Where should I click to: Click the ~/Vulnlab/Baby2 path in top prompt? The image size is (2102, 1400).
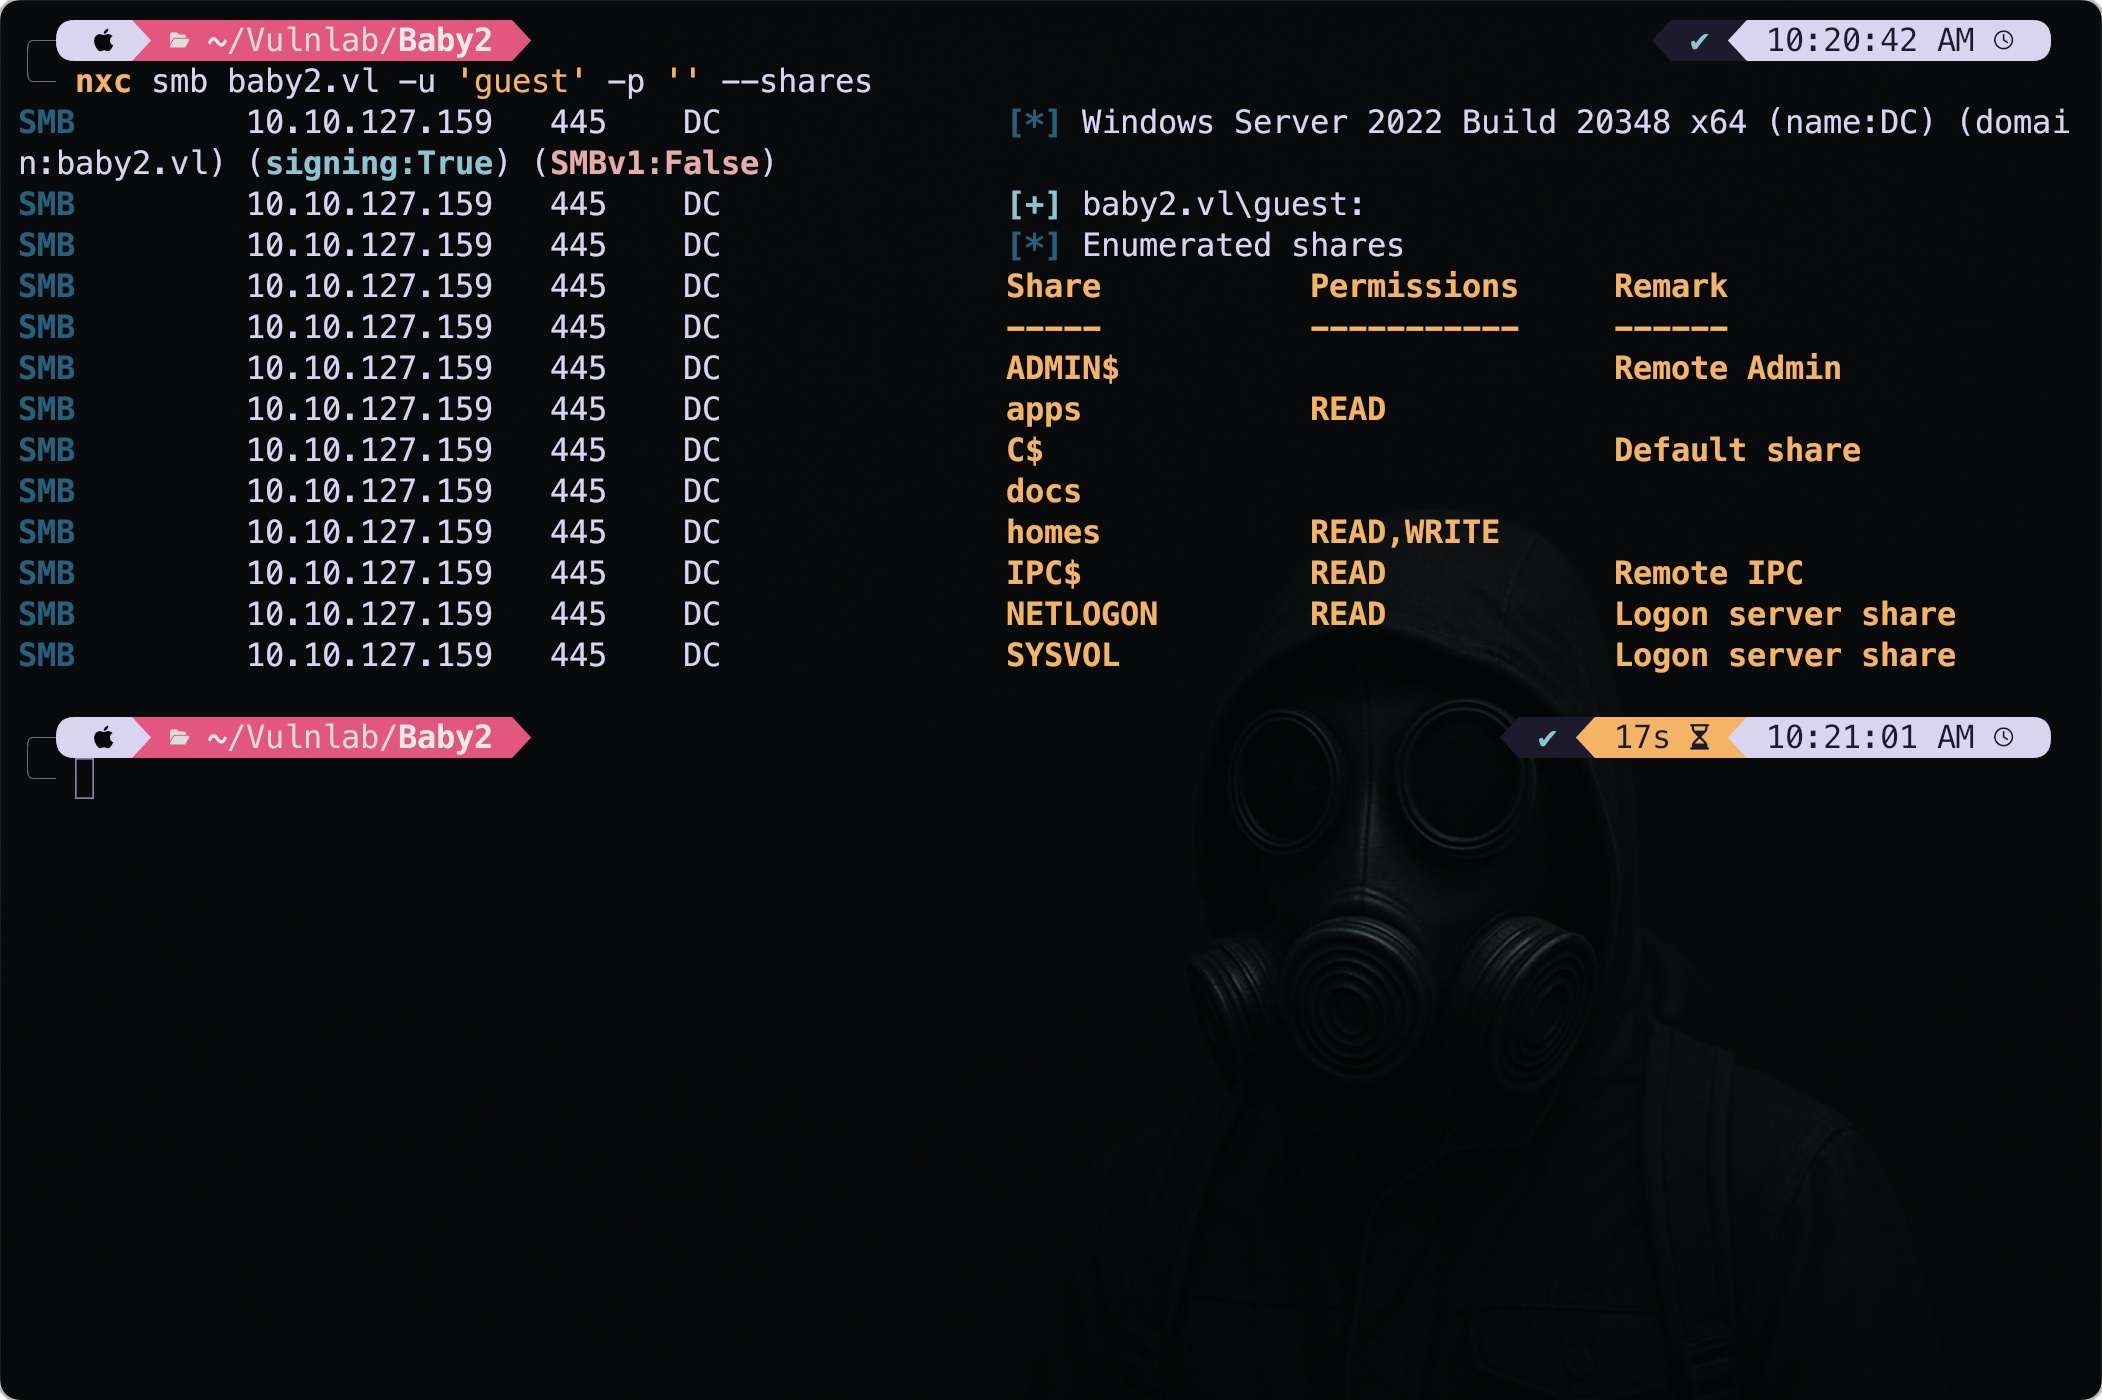coord(349,40)
